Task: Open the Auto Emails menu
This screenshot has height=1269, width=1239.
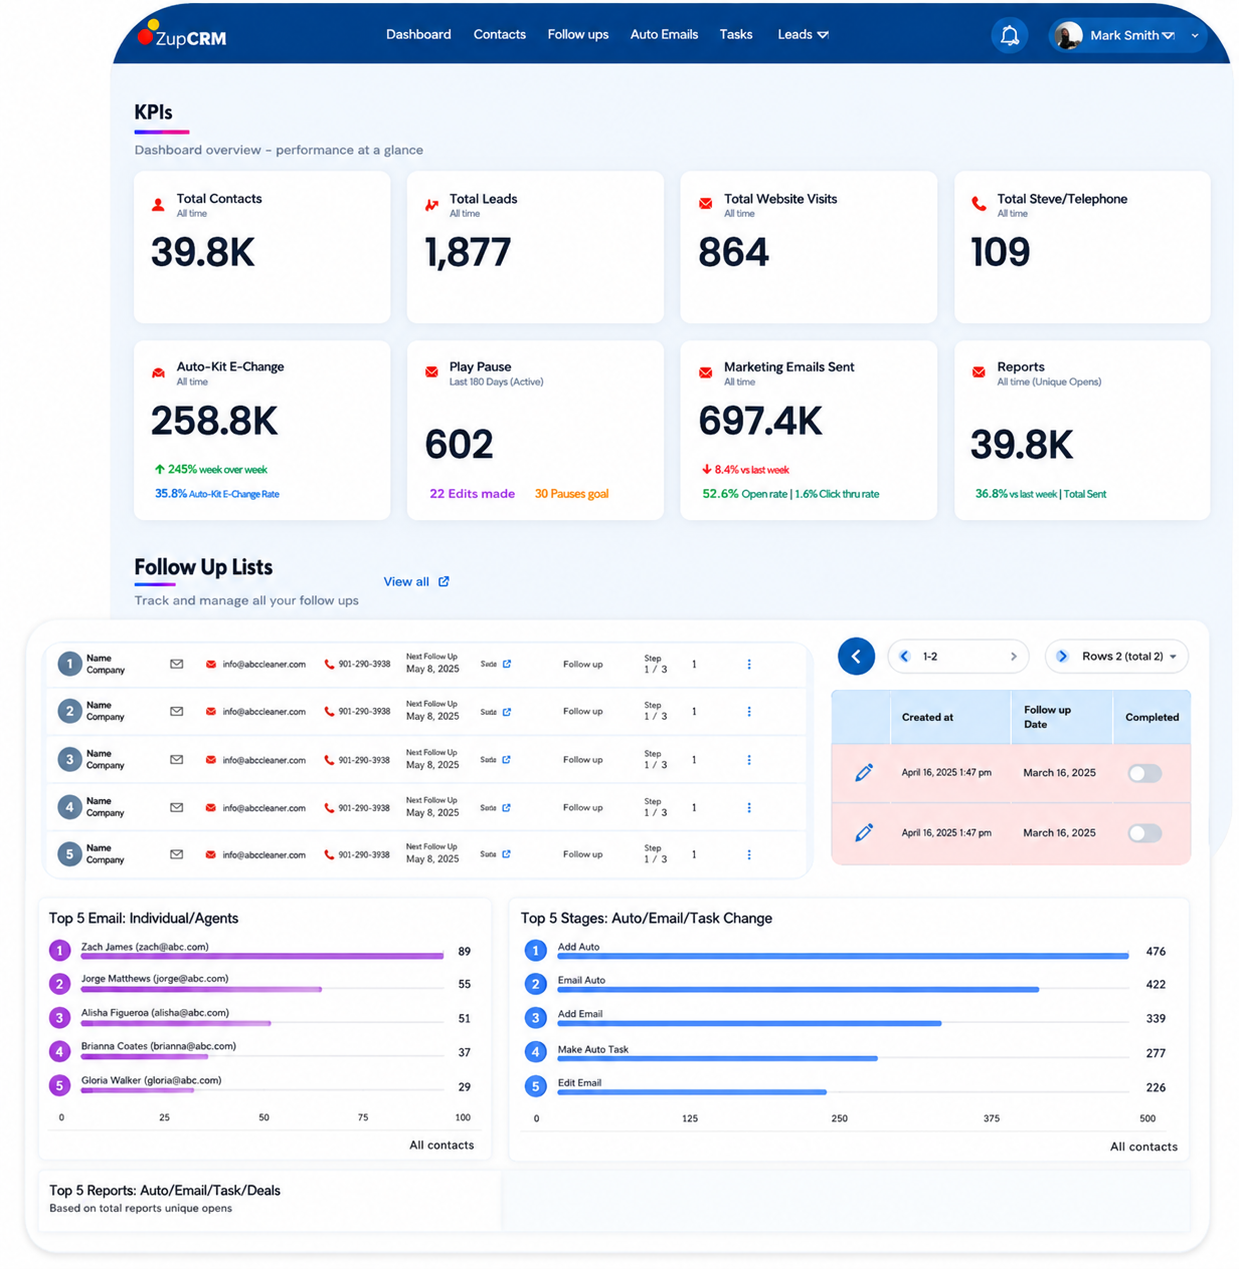Action: click(664, 34)
